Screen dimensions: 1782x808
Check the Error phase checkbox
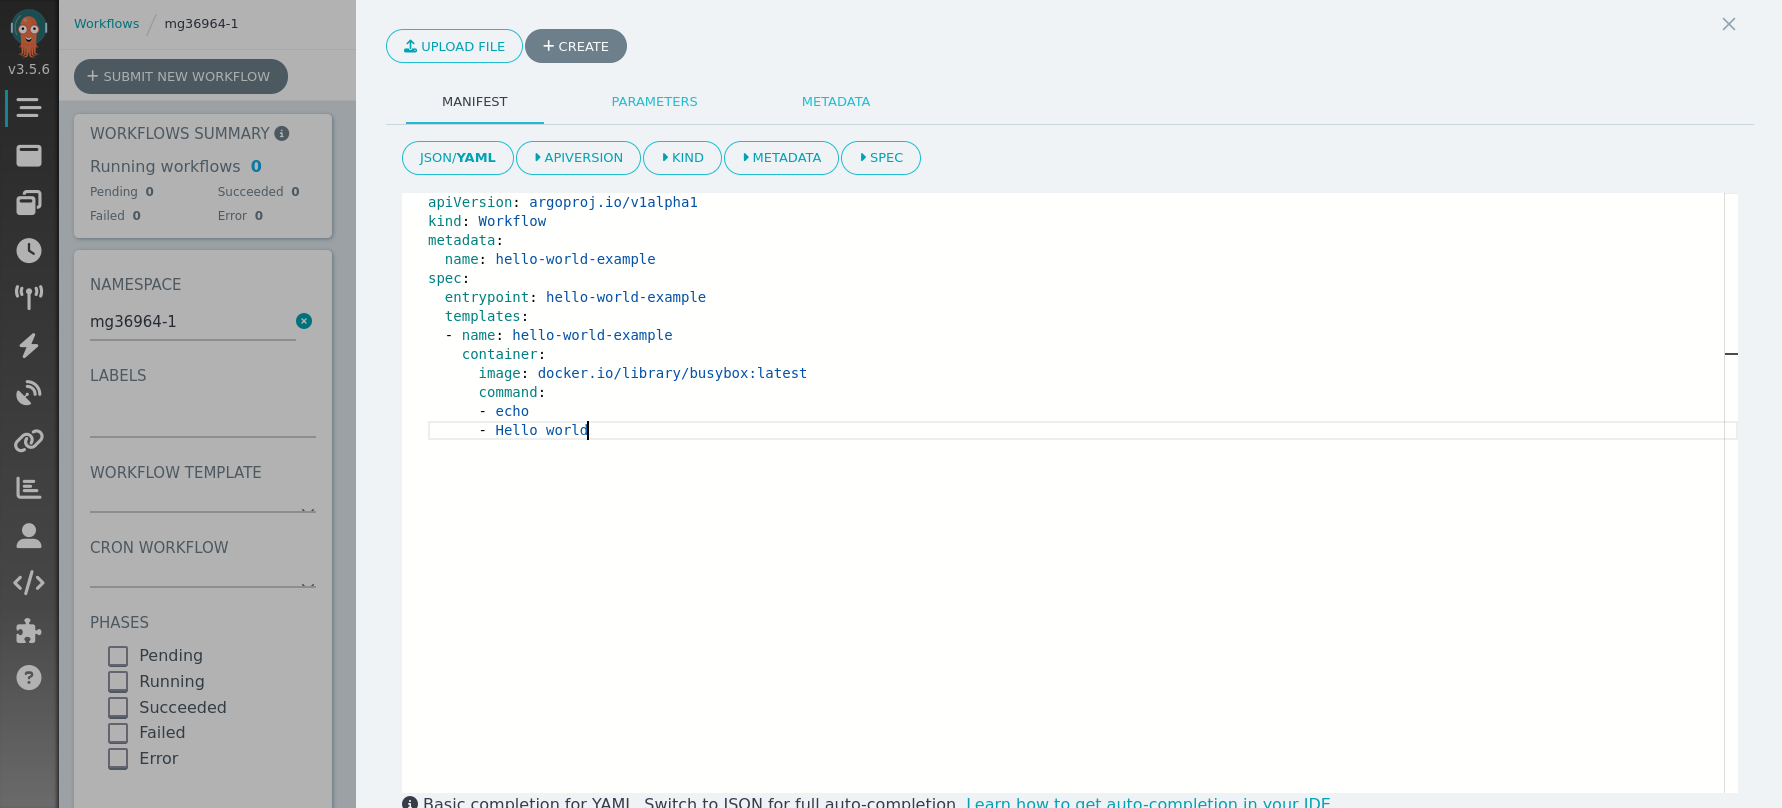coord(118,759)
